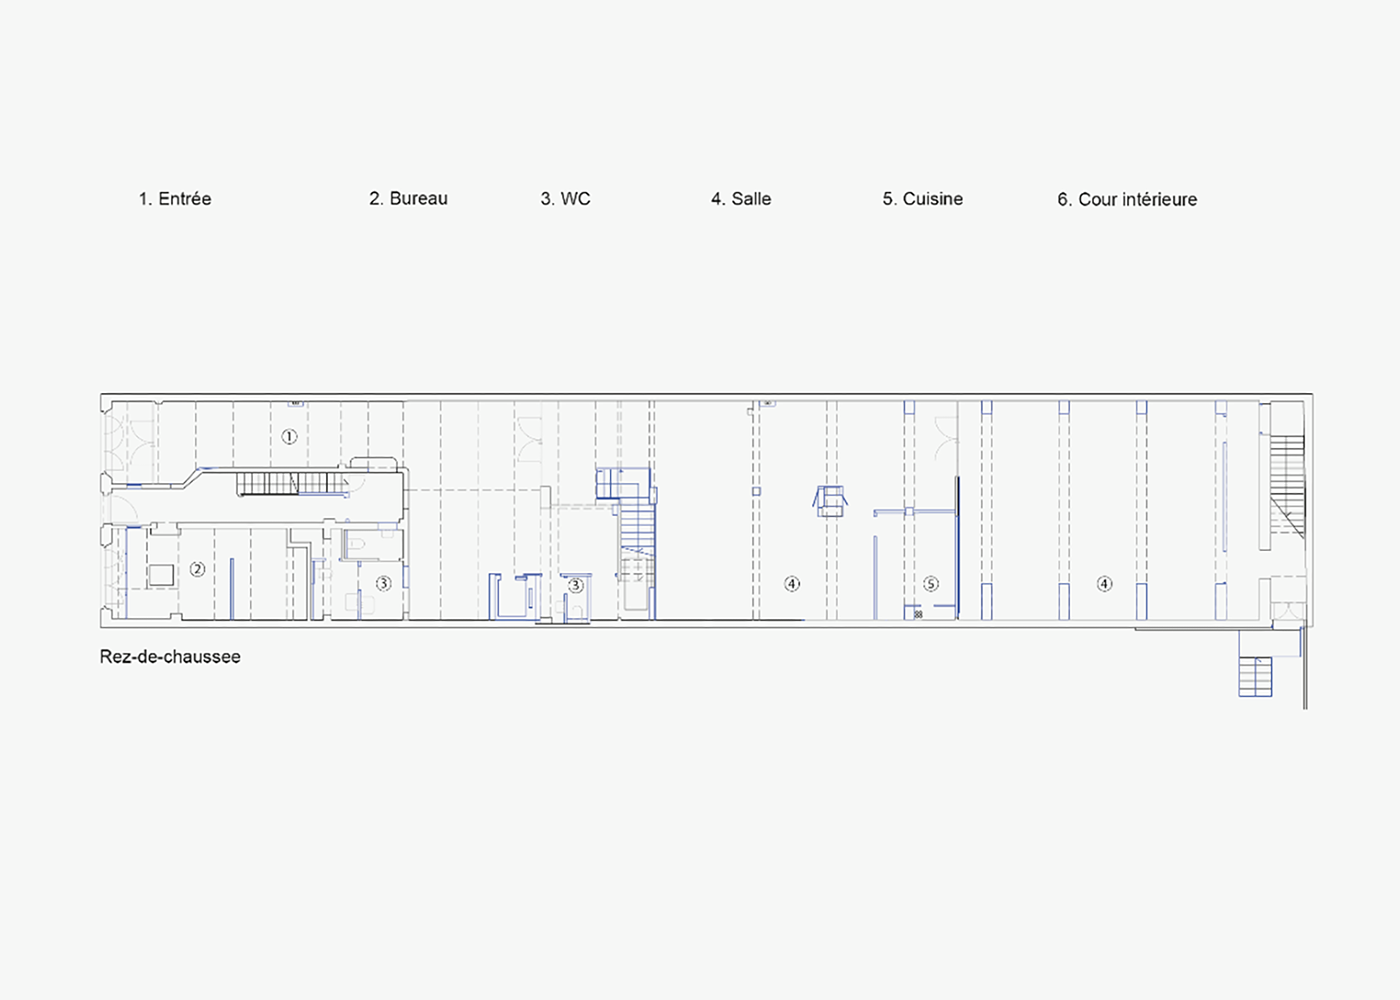Click the blue furniture symbol above the kitchen
Image resolution: width=1400 pixels, height=1000 pixels.
tap(830, 500)
